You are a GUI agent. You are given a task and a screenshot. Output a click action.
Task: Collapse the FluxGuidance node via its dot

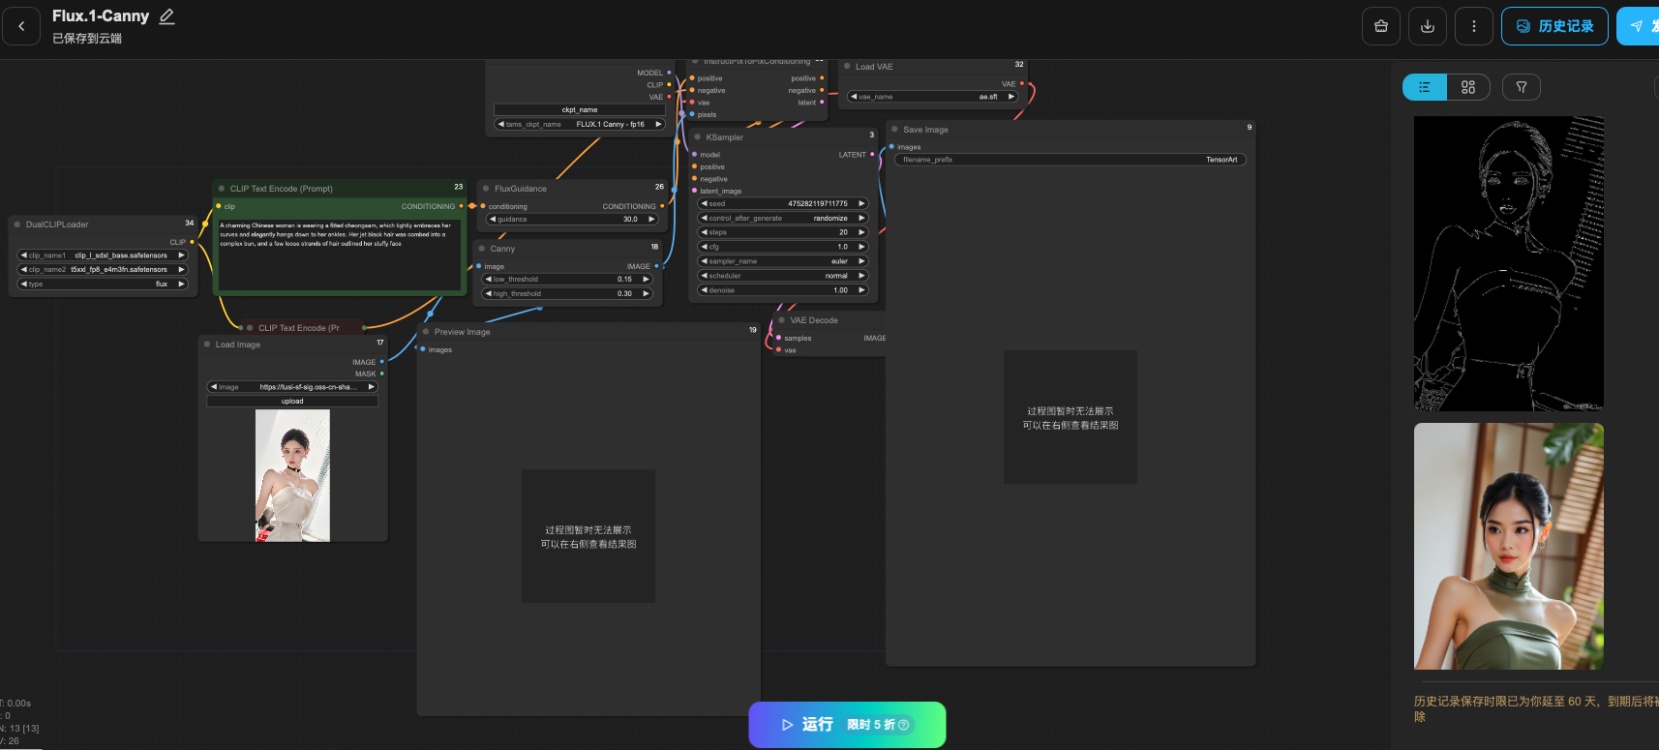pos(485,188)
